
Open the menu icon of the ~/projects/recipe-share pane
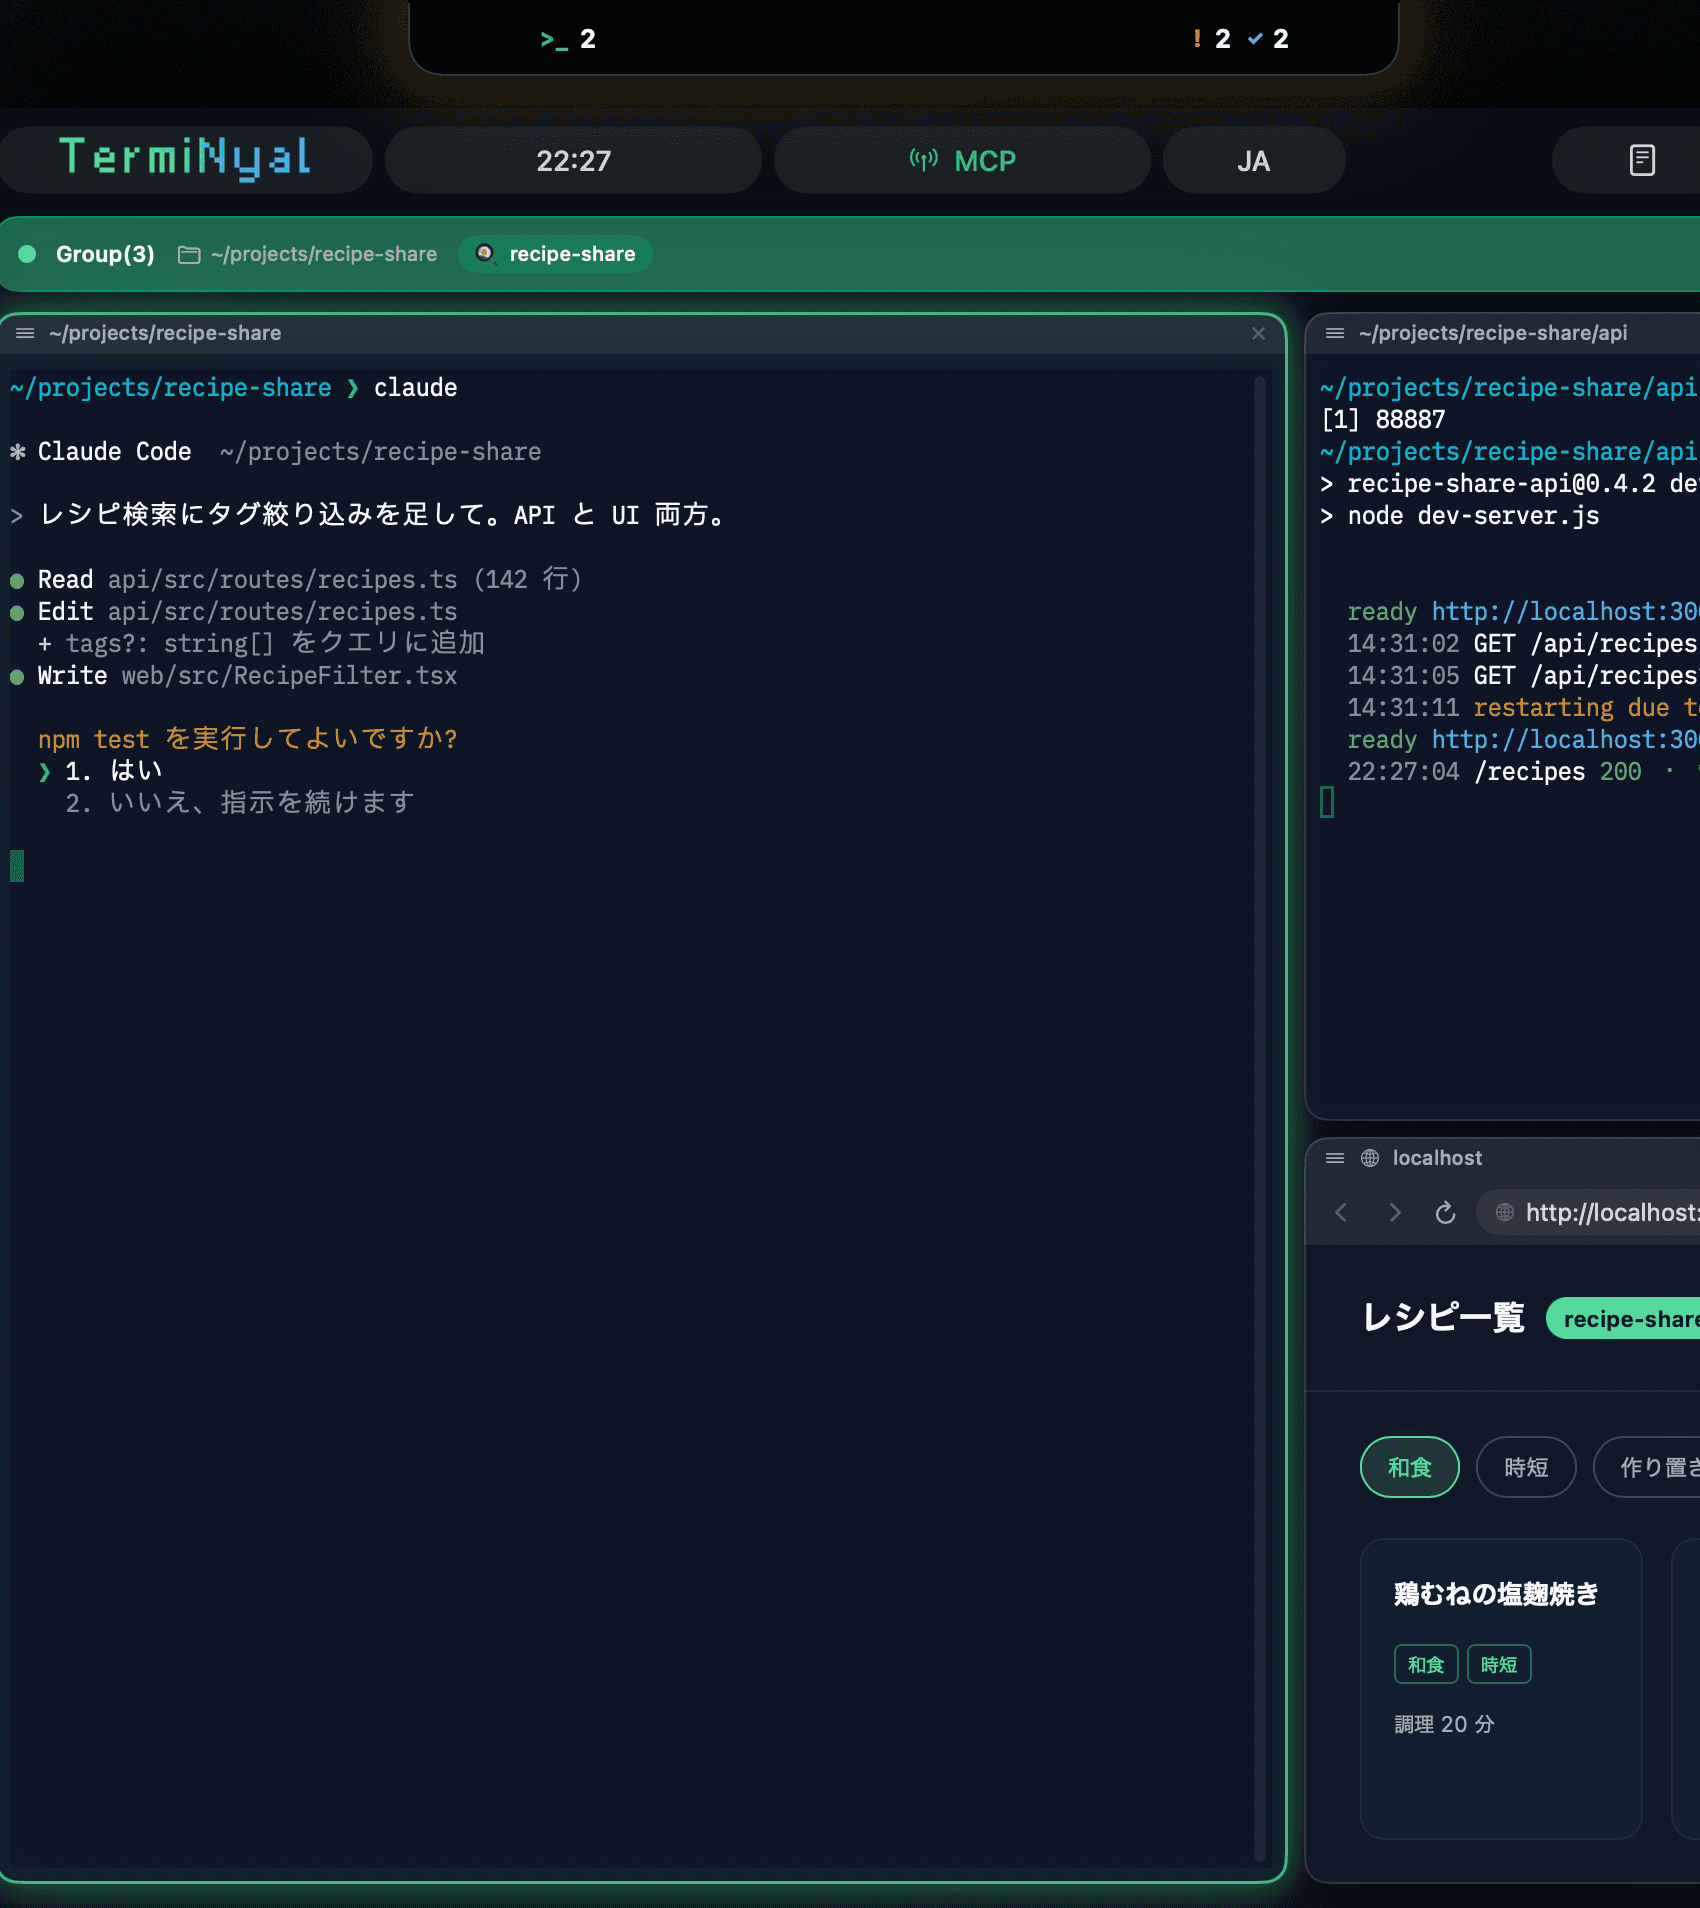point(25,333)
